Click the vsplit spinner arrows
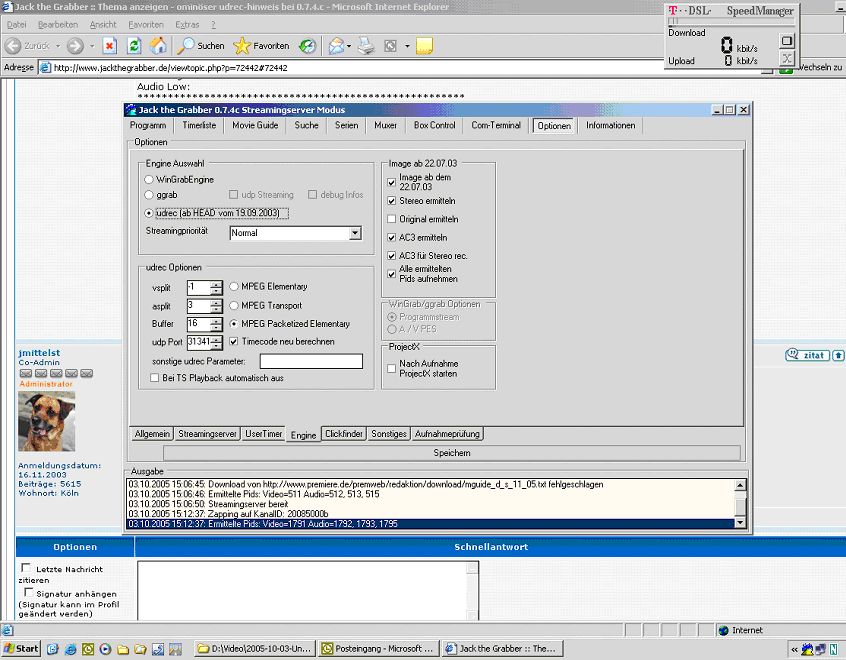This screenshot has width=846, height=660. point(216,288)
